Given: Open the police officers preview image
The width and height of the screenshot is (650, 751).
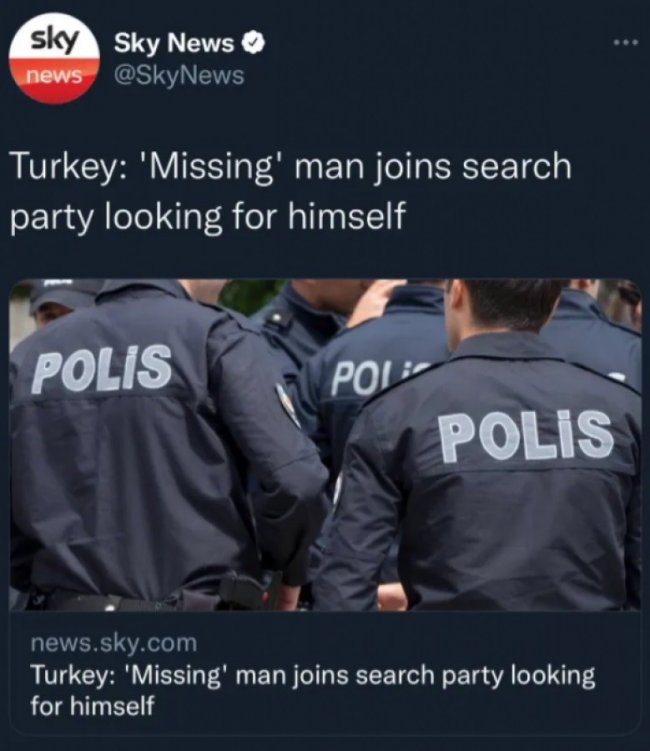Looking at the screenshot, I should (x=325, y=445).
